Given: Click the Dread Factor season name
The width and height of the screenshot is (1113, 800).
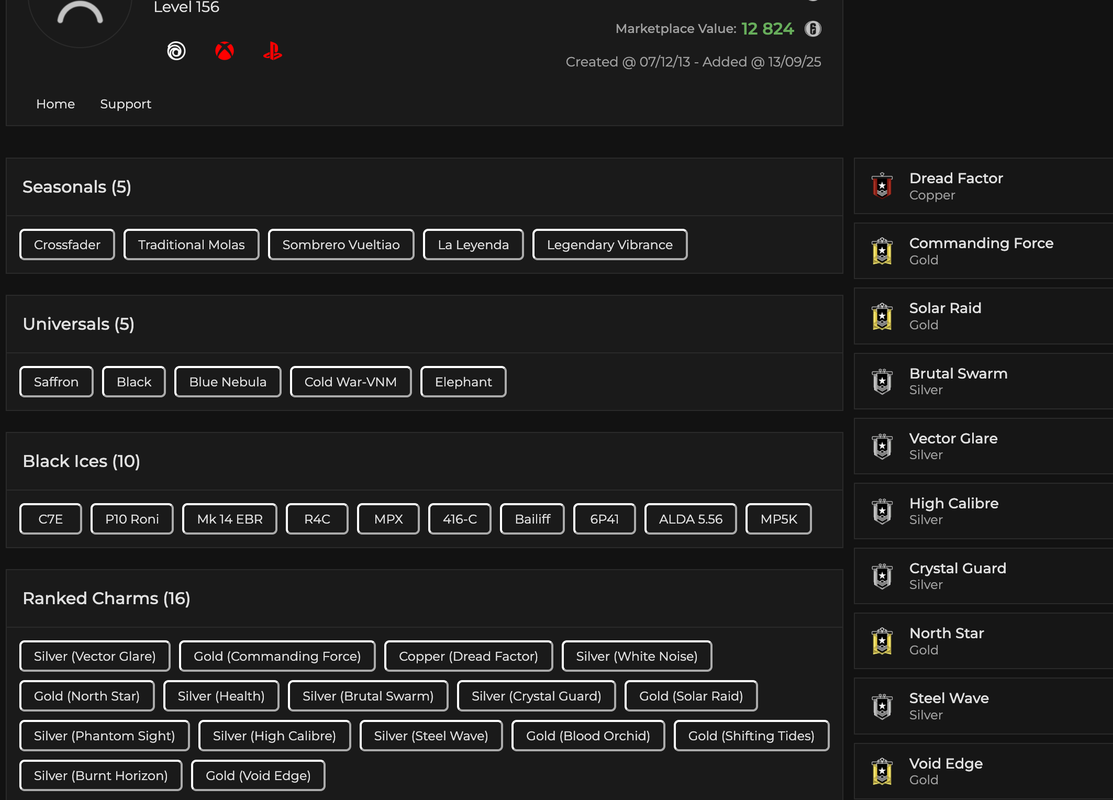Looking at the screenshot, I should coord(956,178).
